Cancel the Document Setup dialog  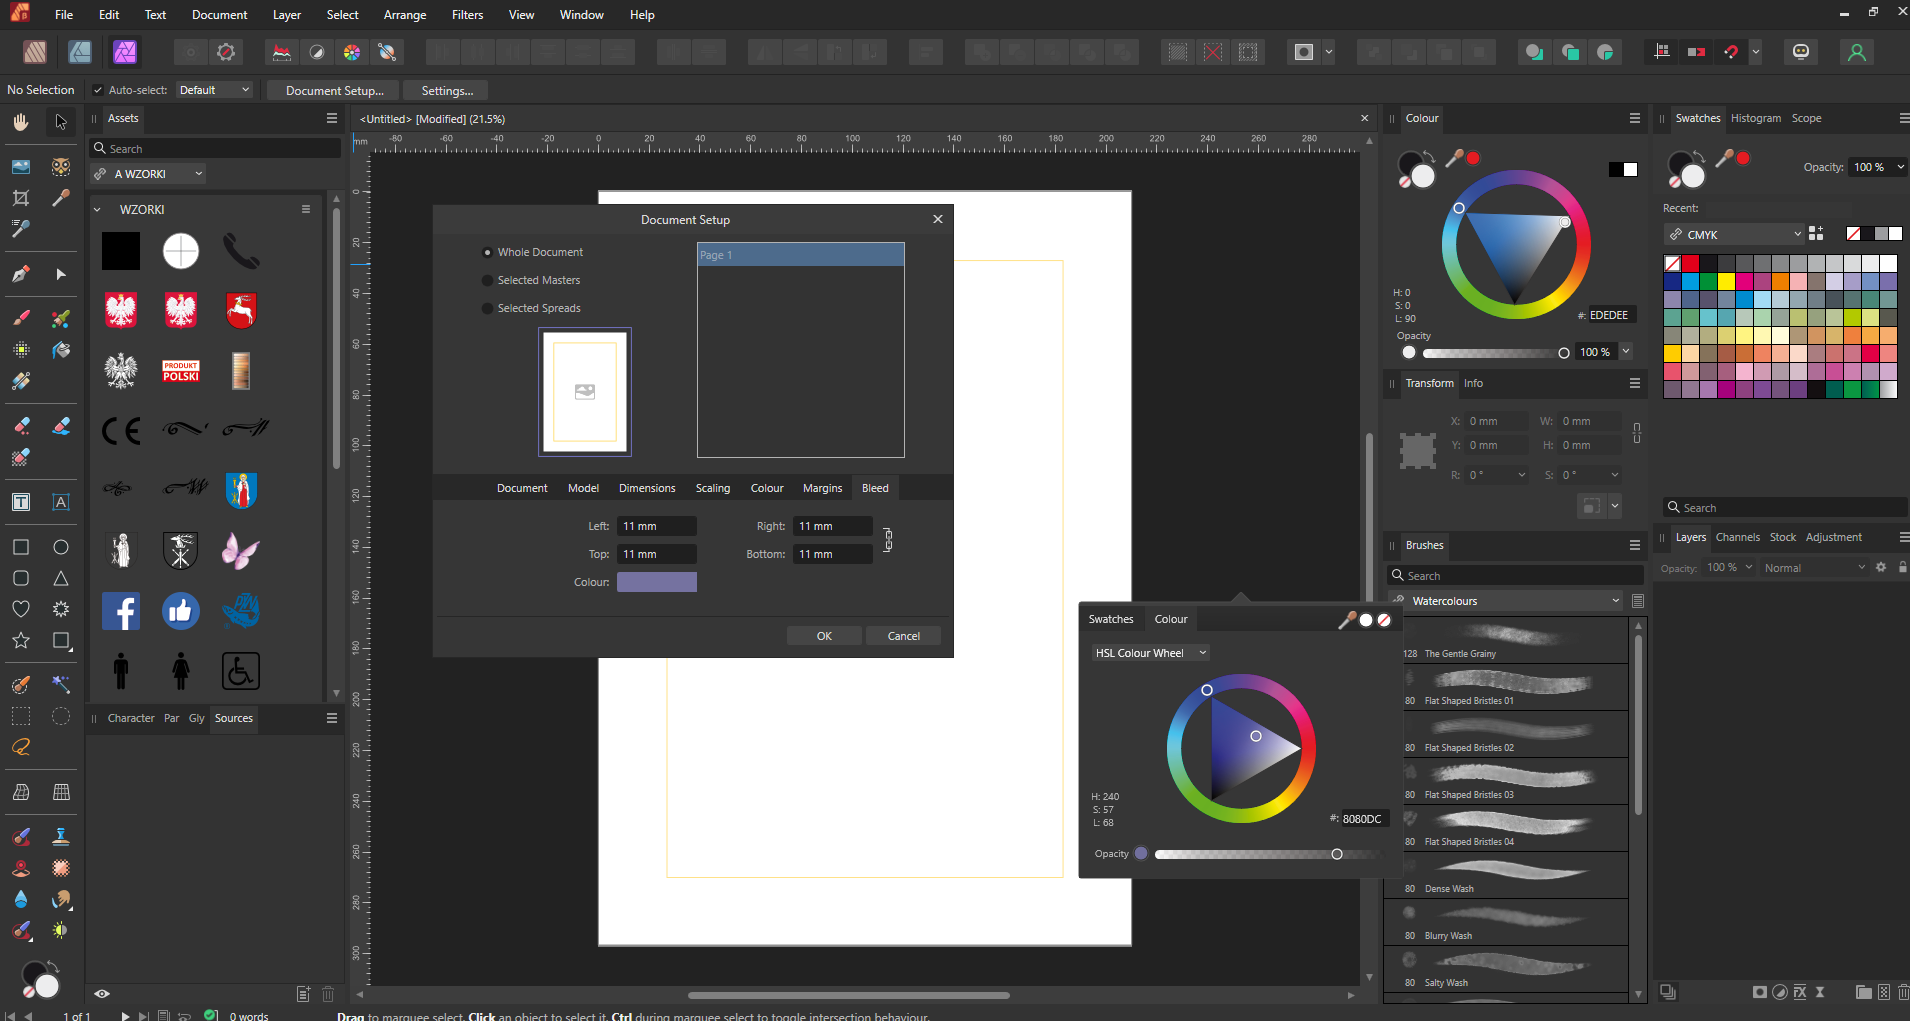tap(903, 636)
